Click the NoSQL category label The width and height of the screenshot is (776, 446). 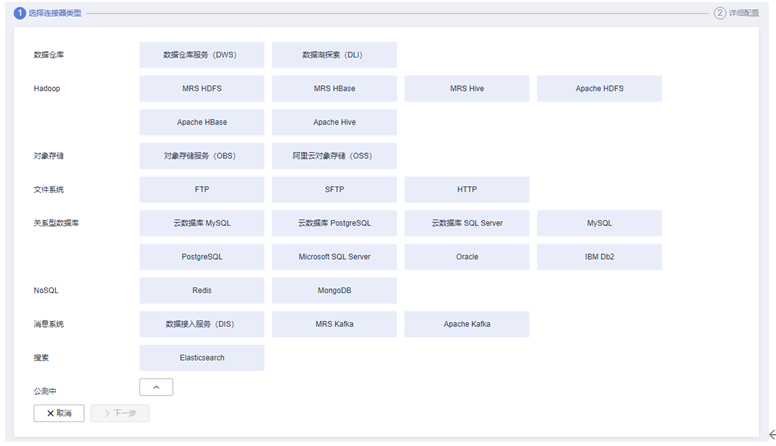pyautogui.click(x=46, y=291)
